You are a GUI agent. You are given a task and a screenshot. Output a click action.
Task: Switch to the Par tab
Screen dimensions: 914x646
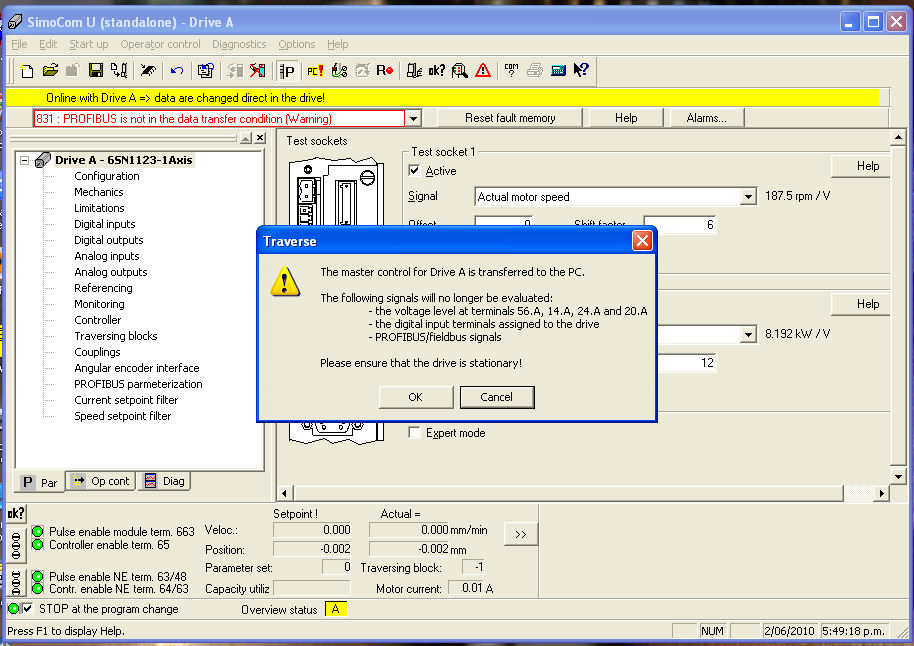(x=40, y=482)
